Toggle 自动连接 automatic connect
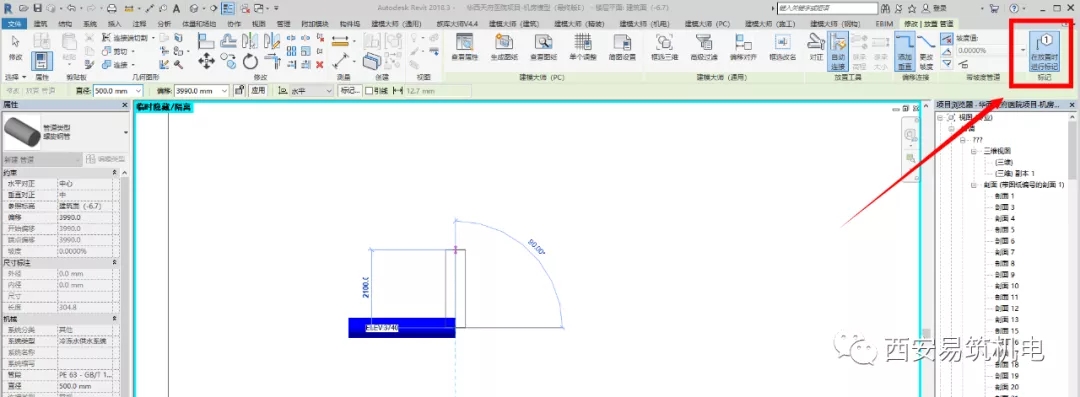This screenshot has height=397, width=1080. click(x=838, y=52)
